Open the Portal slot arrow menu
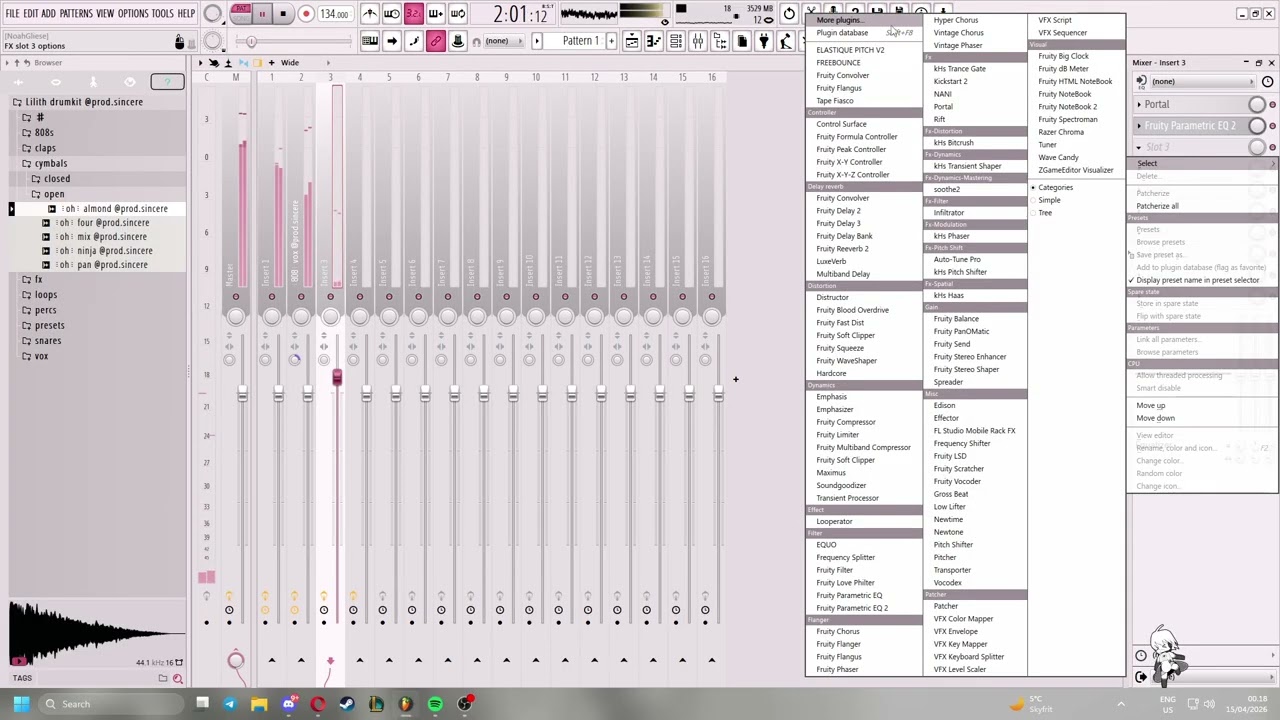Image resolution: width=1280 pixels, height=720 pixels. (1139, 105)
